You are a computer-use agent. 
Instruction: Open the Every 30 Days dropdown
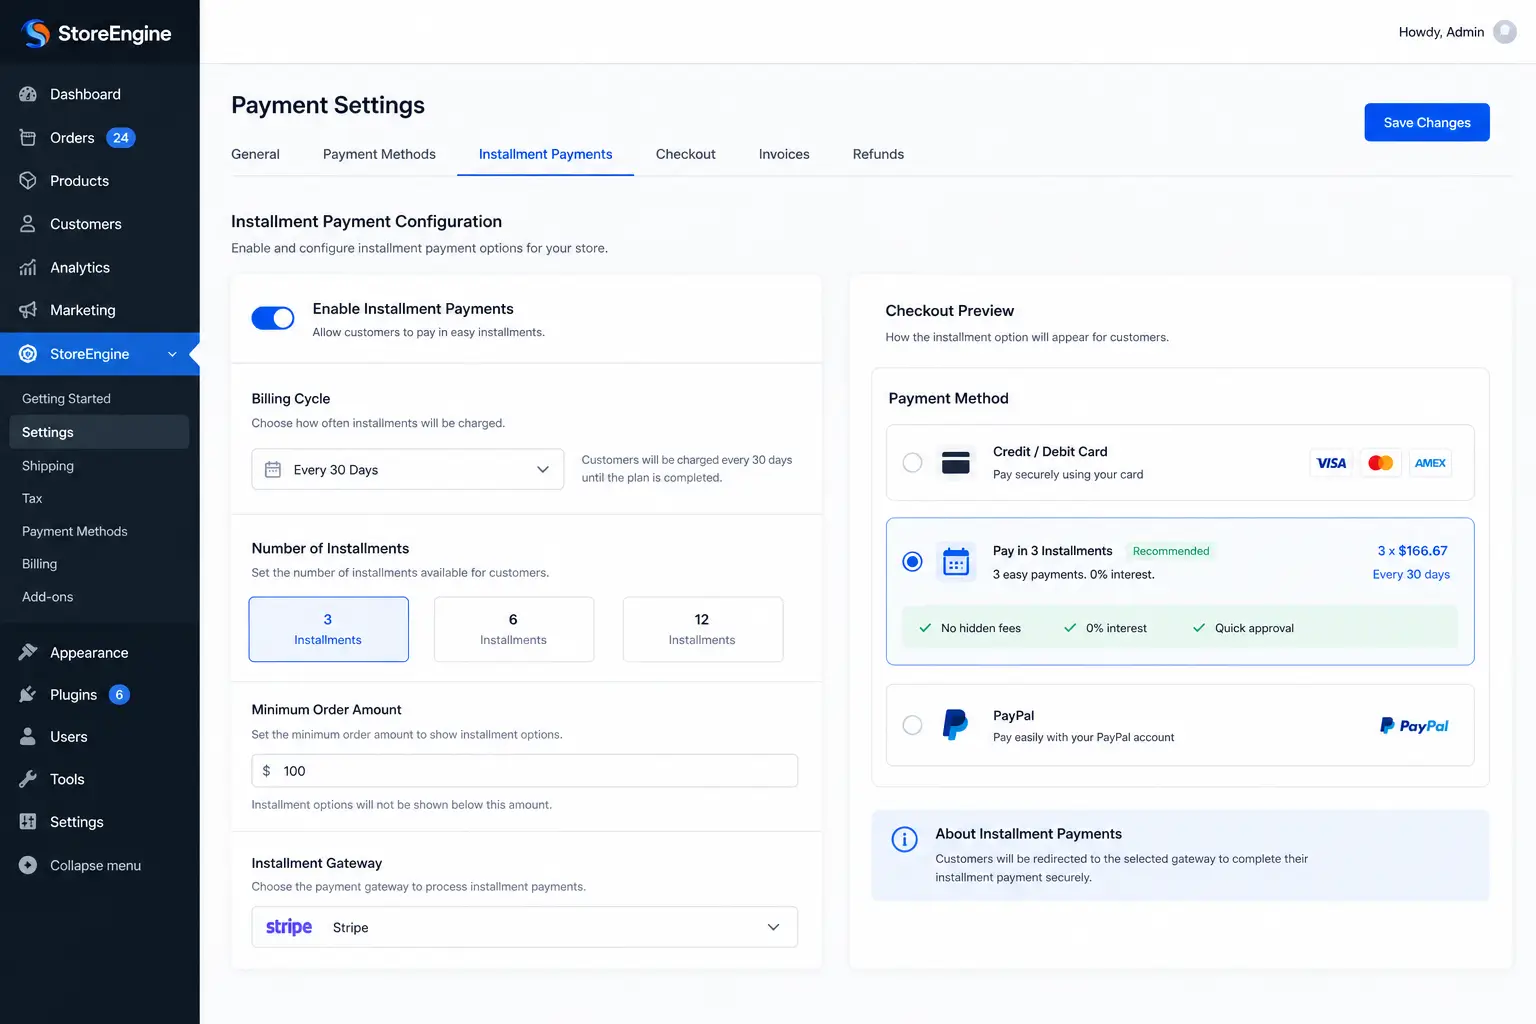click(x=408, y=469)
